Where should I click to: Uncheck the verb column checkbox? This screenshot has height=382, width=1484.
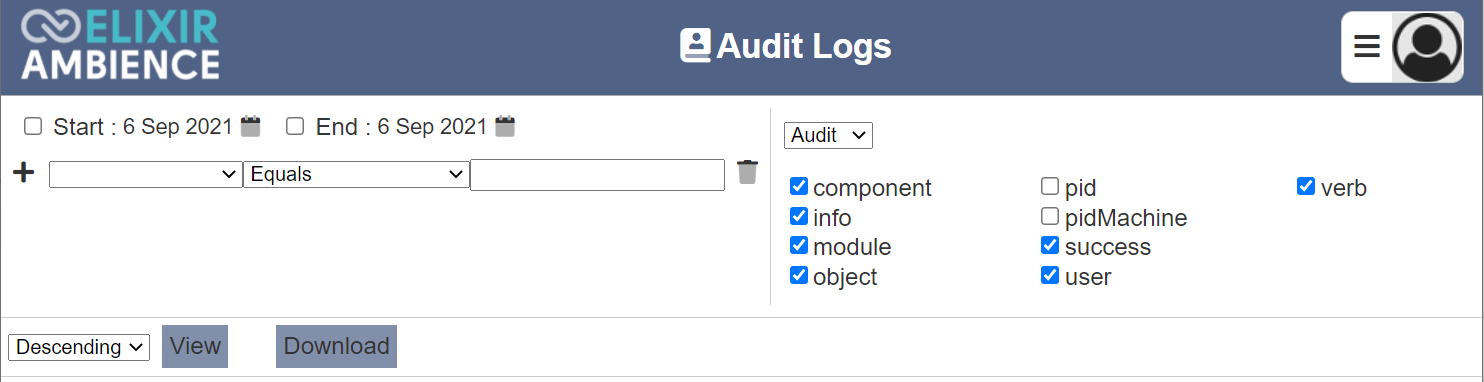pyautogui.click(x=1306, y=186)
